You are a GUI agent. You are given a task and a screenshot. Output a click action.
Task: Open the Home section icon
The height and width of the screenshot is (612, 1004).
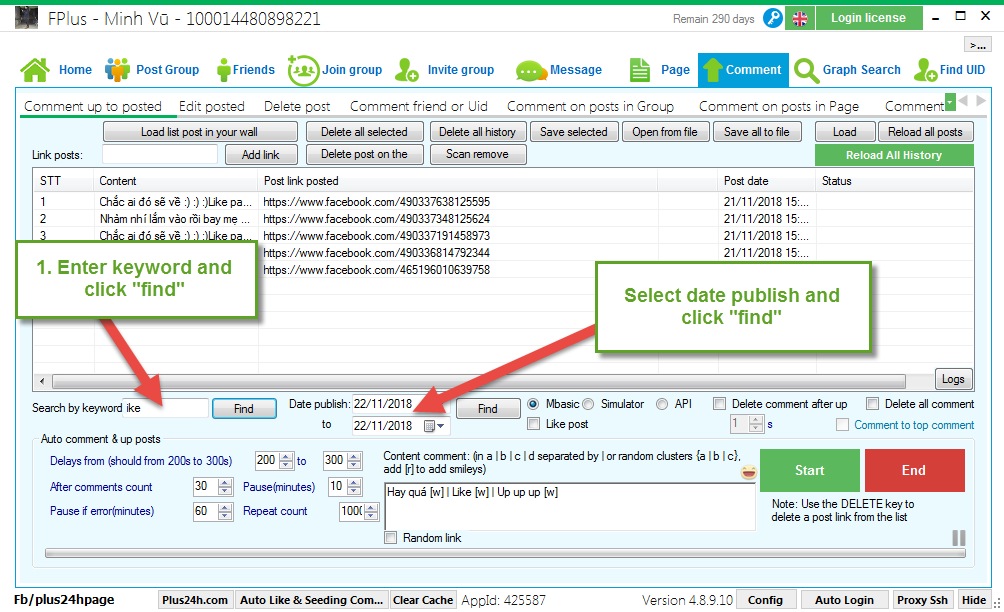[35, 70]
